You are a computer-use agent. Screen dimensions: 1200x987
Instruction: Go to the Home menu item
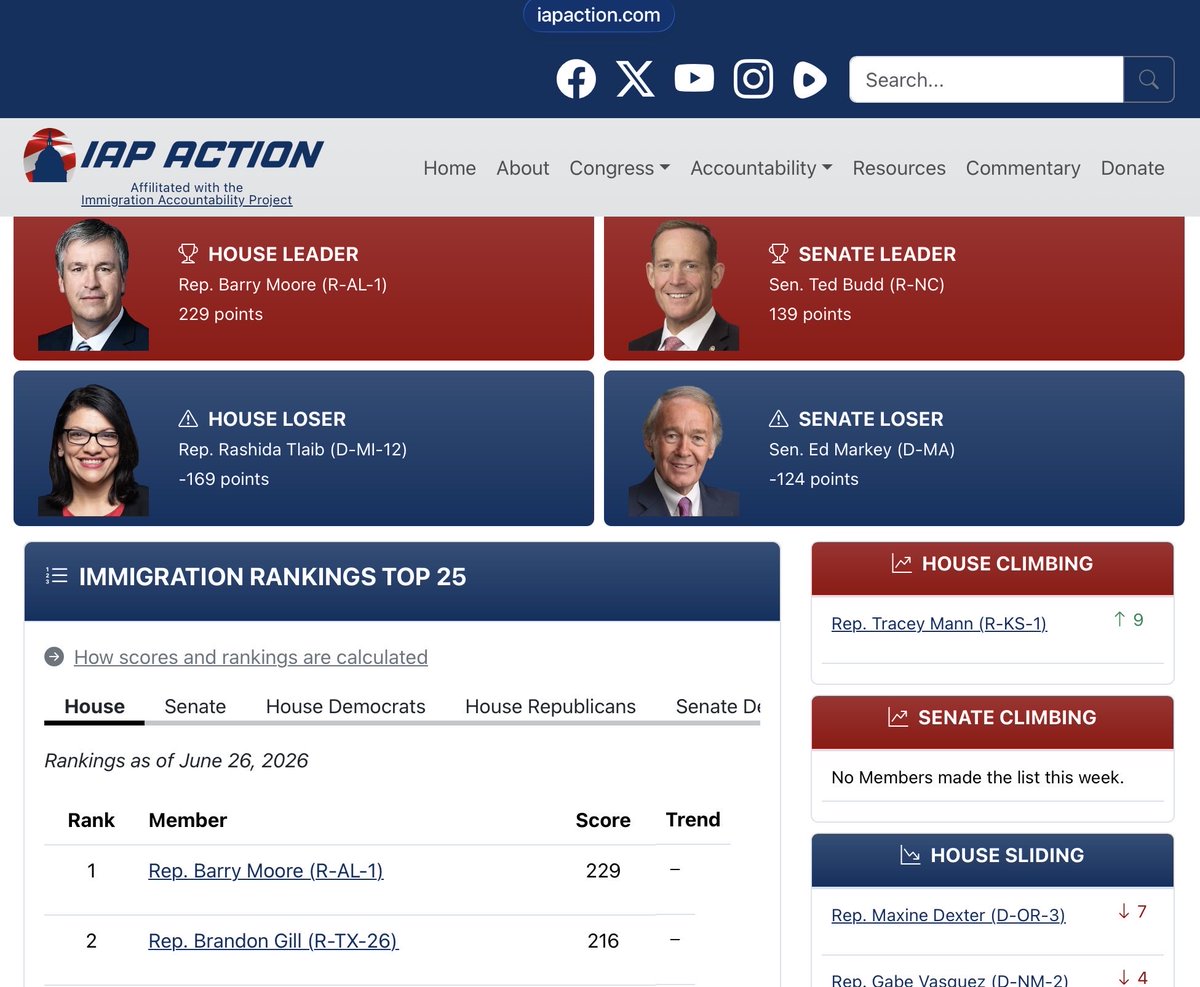(449, 168)
